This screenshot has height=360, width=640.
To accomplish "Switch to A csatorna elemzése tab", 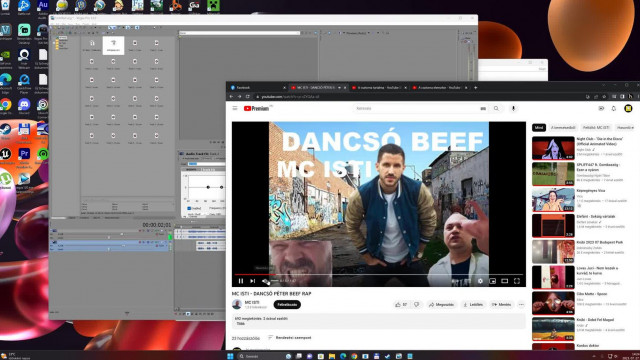I will coord(439,87).
